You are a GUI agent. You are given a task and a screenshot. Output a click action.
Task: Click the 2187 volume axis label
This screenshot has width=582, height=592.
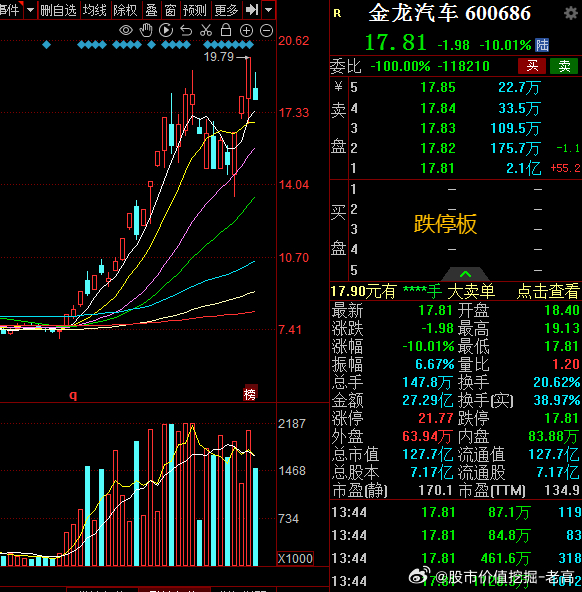point(292,424)
